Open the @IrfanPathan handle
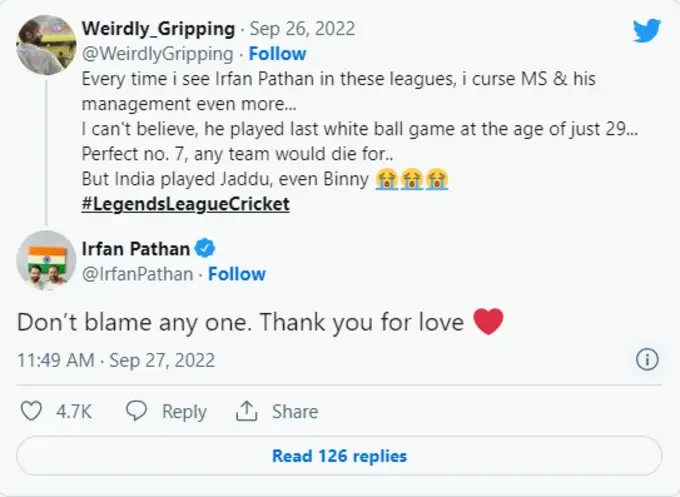The width and height of the screenshot is (680, 497). tap(137, 274)
